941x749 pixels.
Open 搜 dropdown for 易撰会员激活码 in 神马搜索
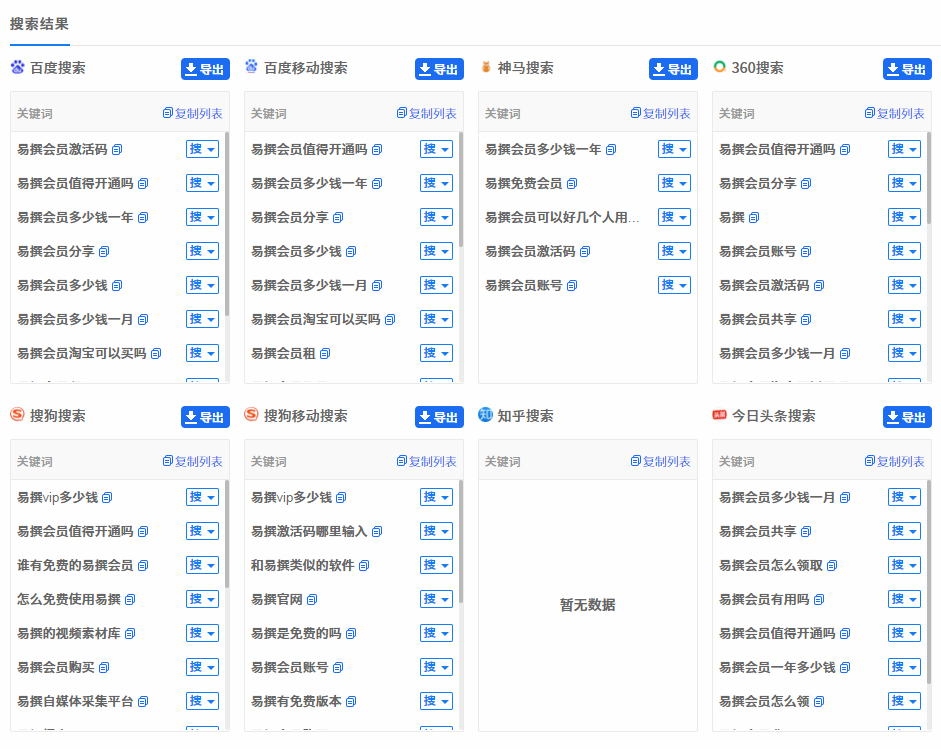674,251
